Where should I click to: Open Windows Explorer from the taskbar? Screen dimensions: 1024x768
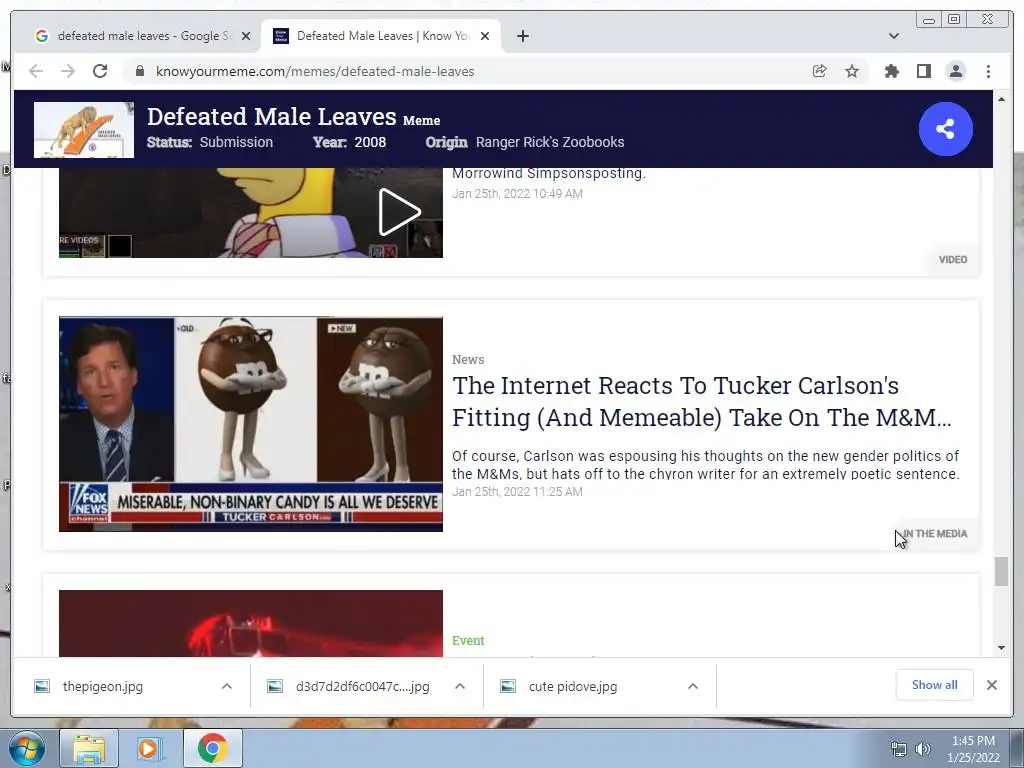coord(89,748)
